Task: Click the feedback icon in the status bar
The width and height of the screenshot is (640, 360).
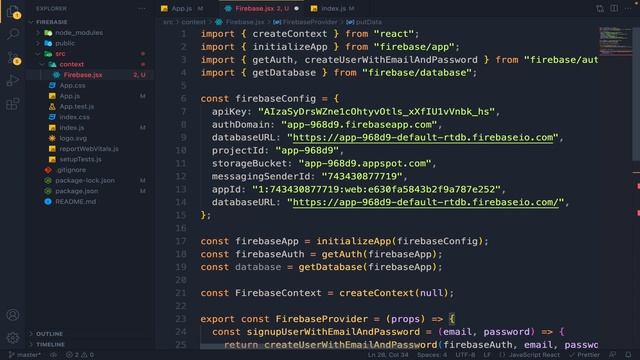Action: point(613,355)
